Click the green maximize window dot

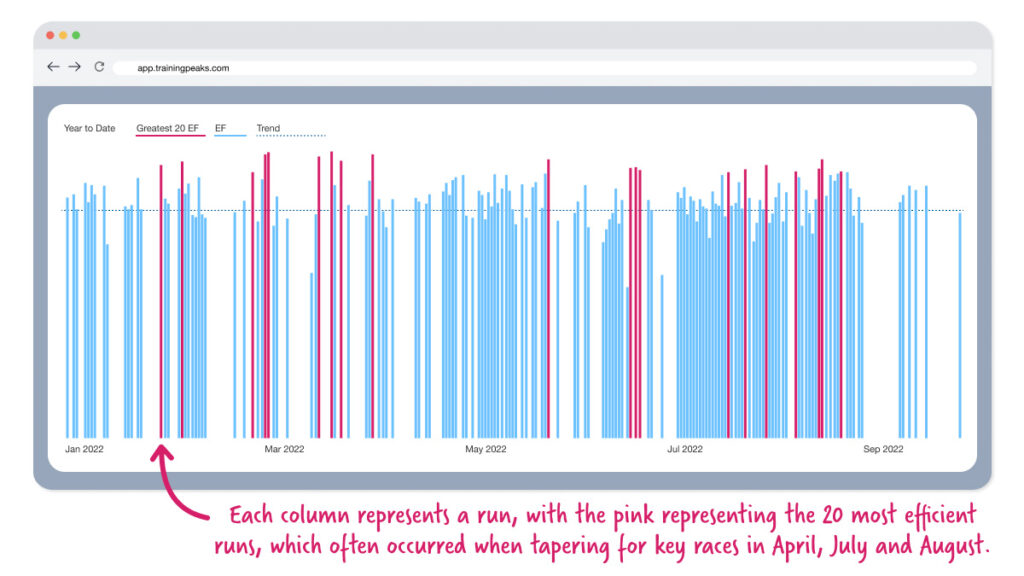76,35
